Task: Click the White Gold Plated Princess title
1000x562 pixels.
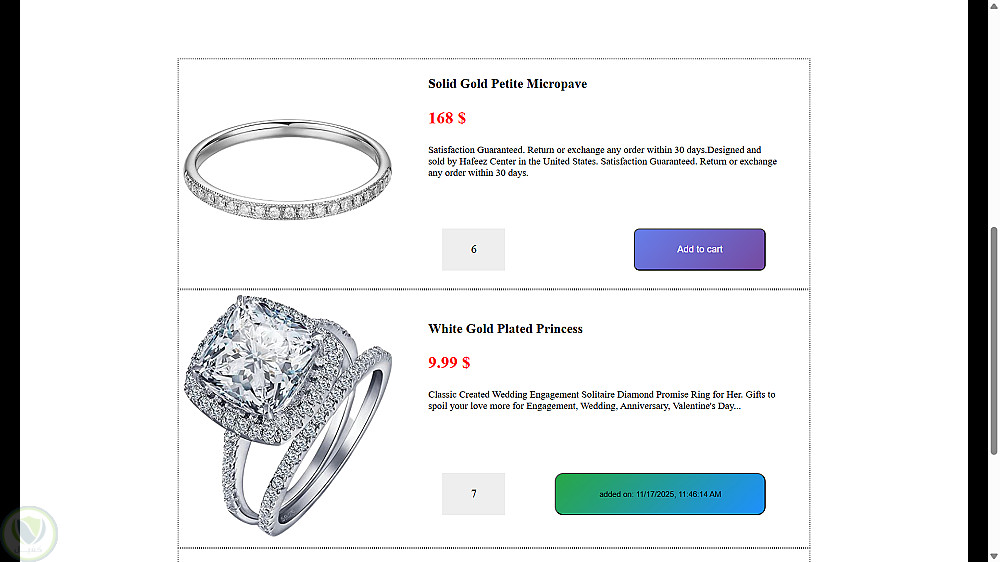Action: click(x=505, y=329)
